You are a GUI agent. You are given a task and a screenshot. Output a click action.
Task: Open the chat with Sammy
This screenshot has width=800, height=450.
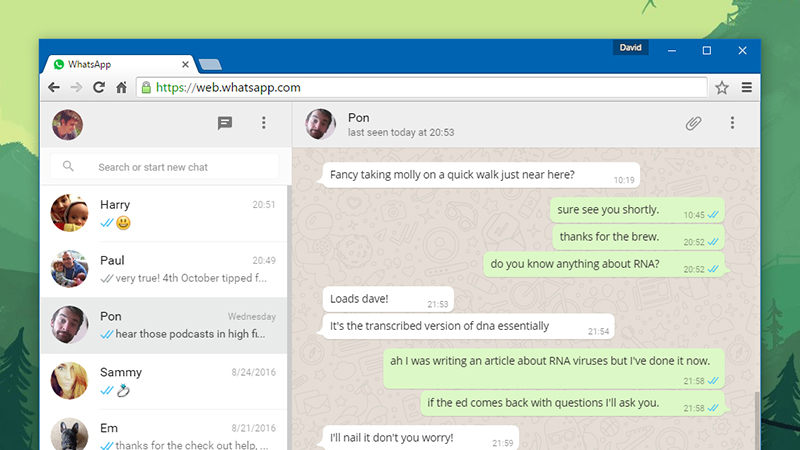tap(164, 381)
